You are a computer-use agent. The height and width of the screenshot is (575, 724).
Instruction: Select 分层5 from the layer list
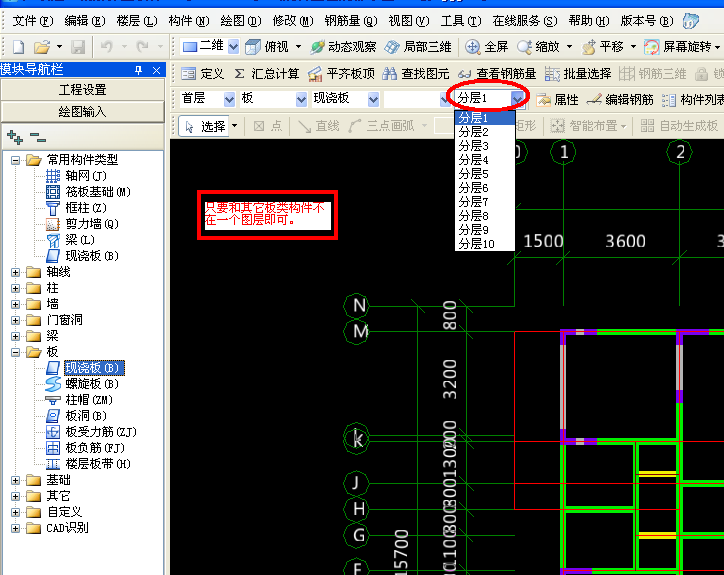click(x=485, y=174)
